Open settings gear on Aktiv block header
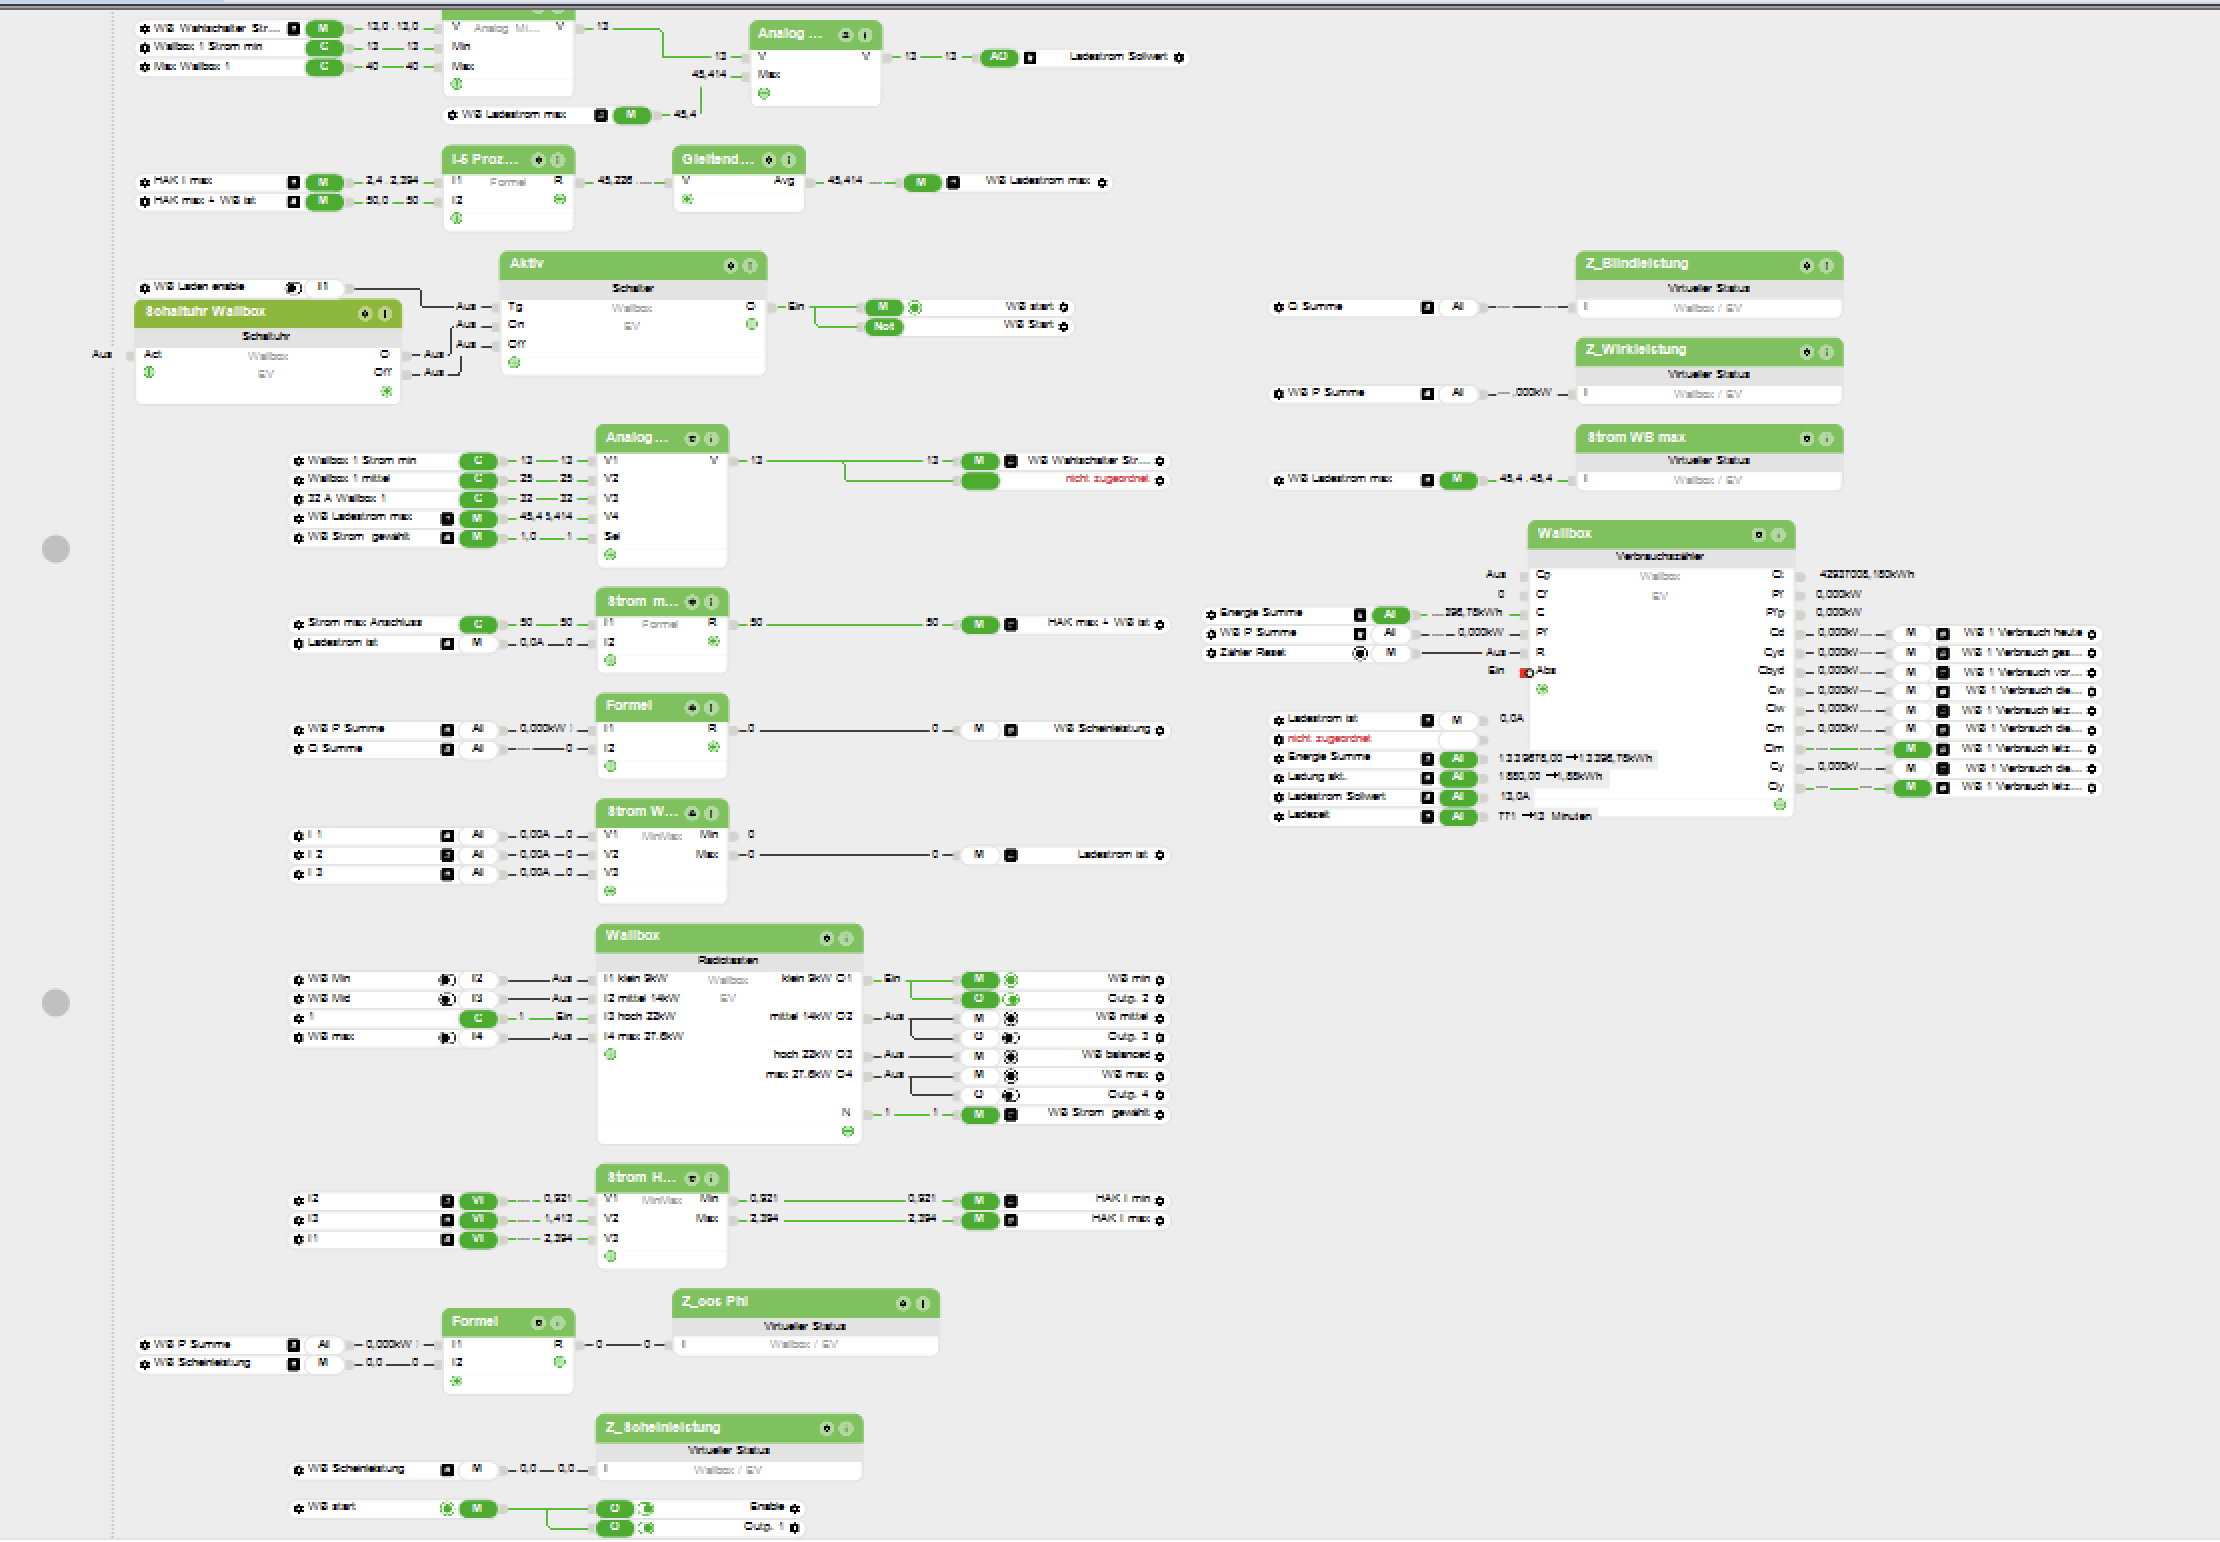 click(x=730, y=266)
